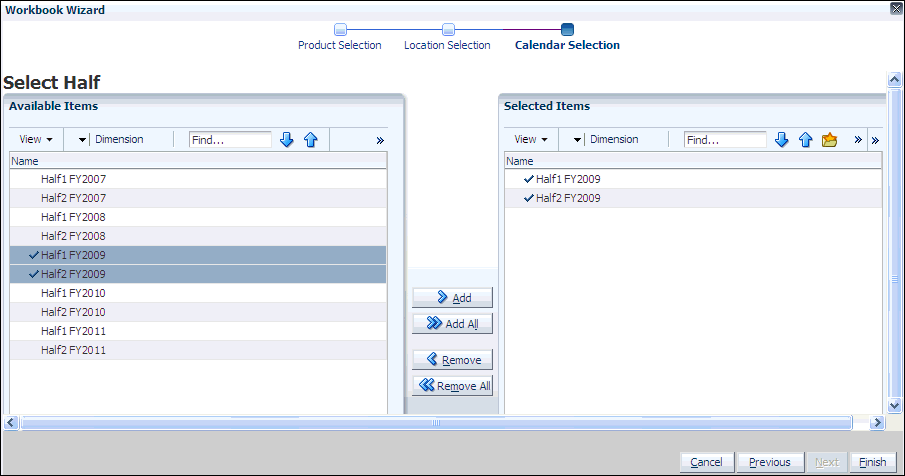Close the Workbook Wizard window
The height and width of the screenshot is (476, 905).
pyautogui.click(x=896, y=9)
